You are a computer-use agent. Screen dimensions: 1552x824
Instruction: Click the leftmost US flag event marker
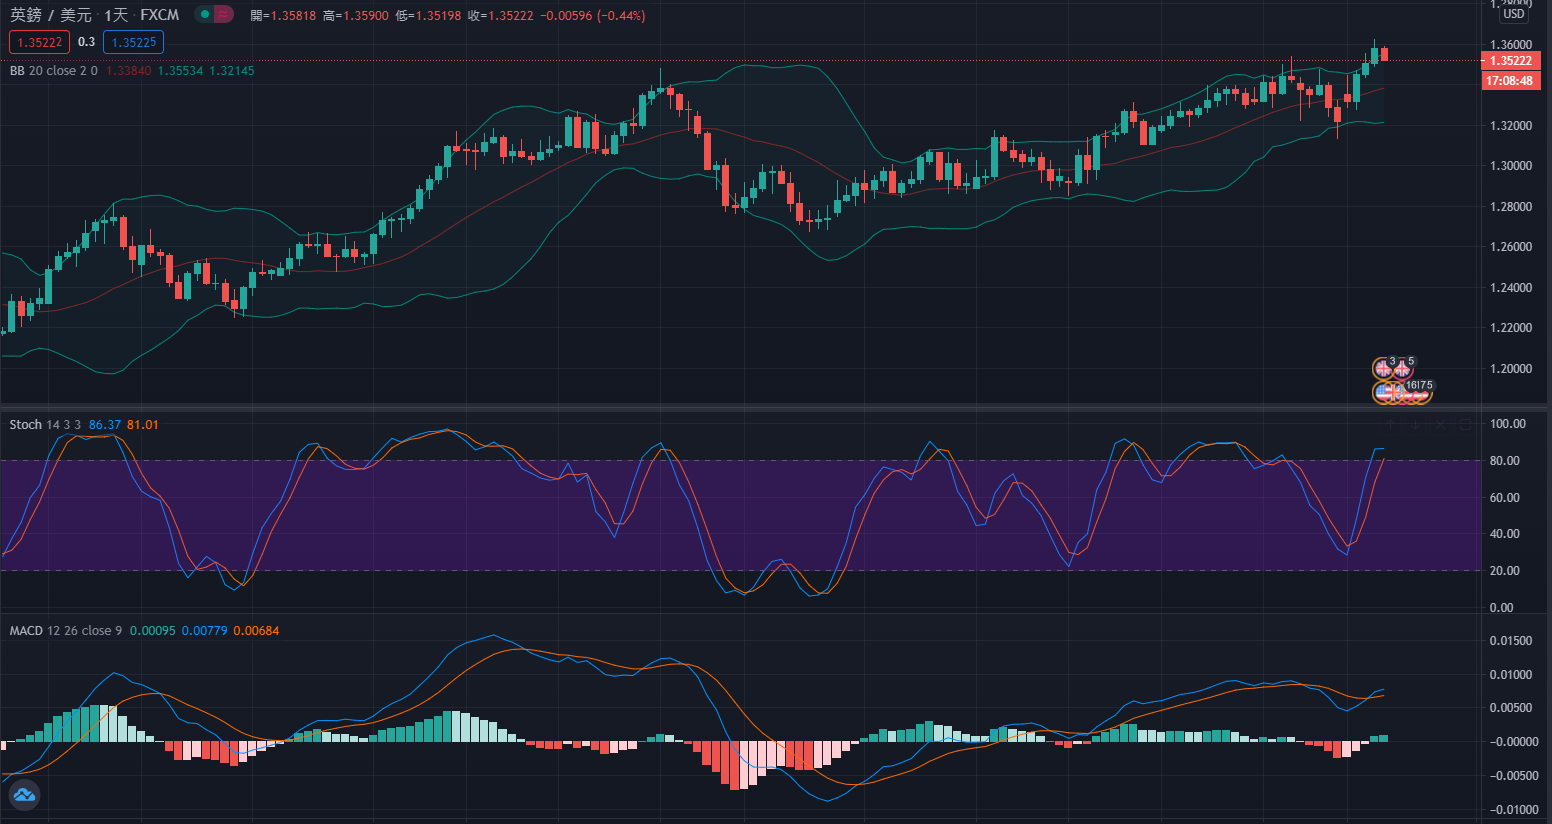[1384, 393]
